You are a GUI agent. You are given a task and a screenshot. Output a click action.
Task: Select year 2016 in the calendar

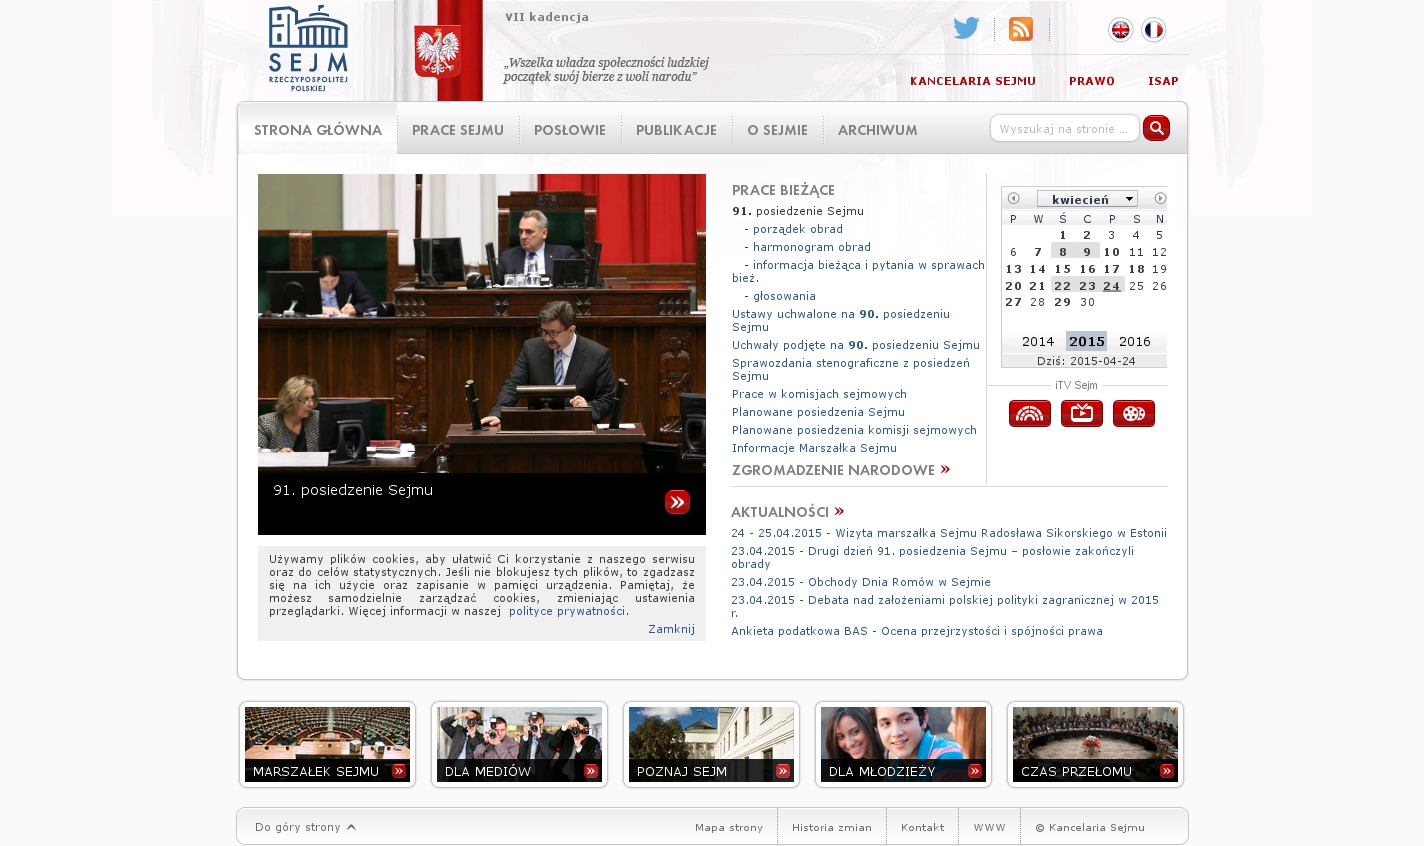(1134, 342)
